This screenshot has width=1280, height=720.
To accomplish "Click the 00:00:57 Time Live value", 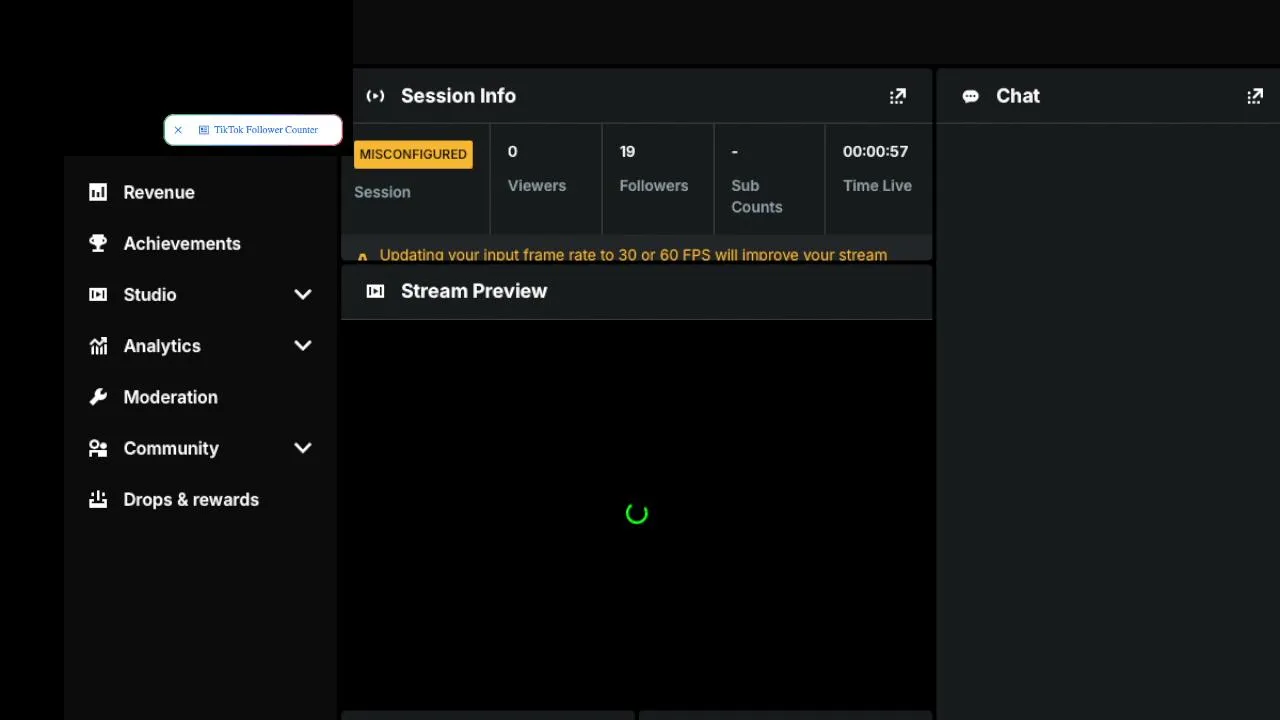I will tap(875, 151).
